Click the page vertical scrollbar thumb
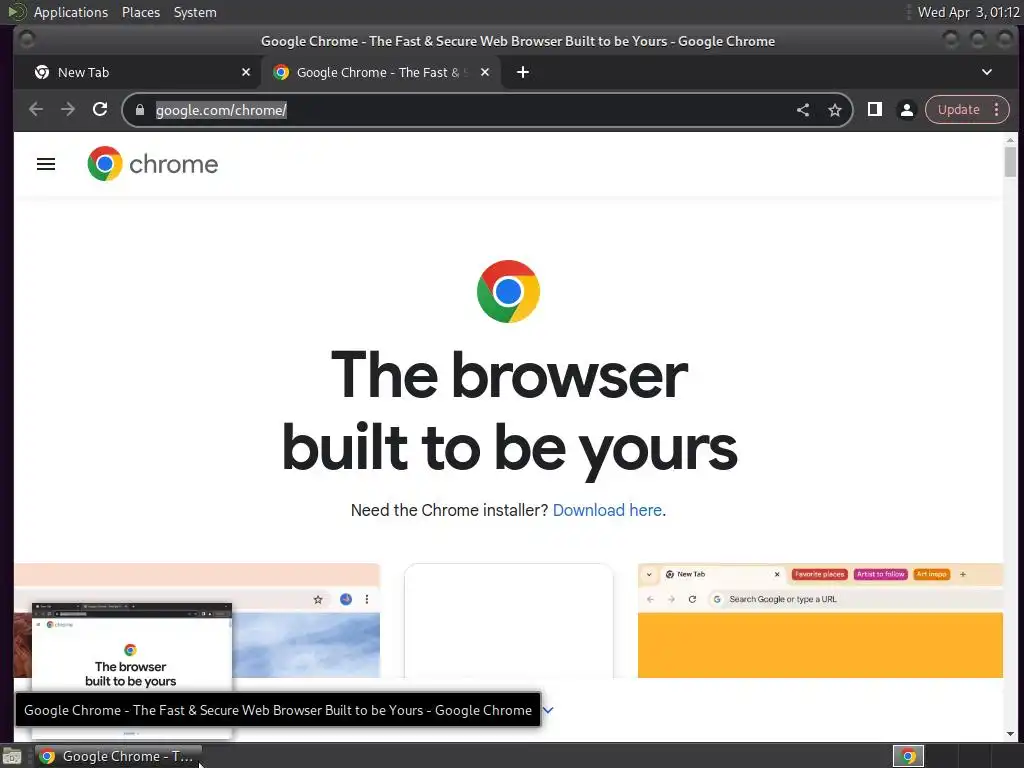 (x=1010, y=161)
